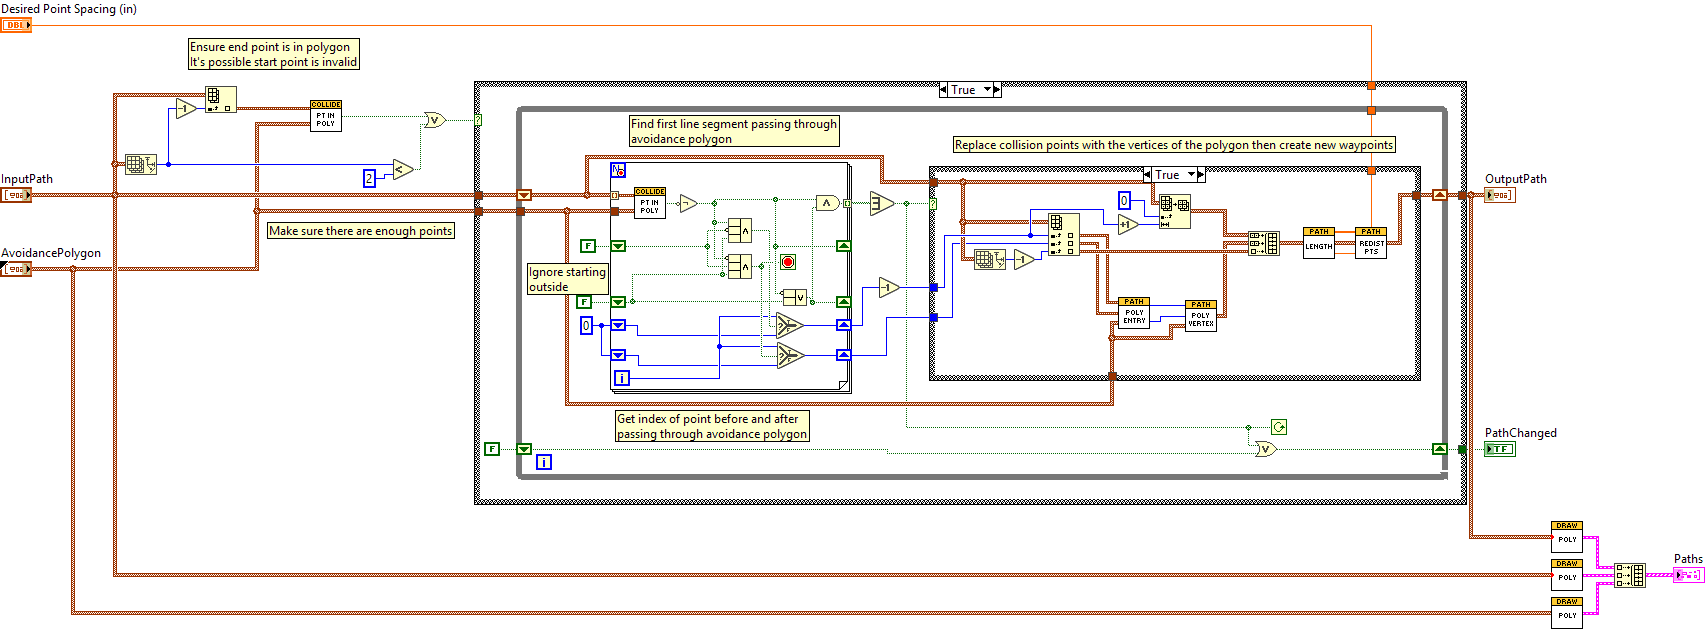The height and width of the screenshot is (629, 1705).
Task: Click the loop stop condition terminal
Action: point(788,262)
